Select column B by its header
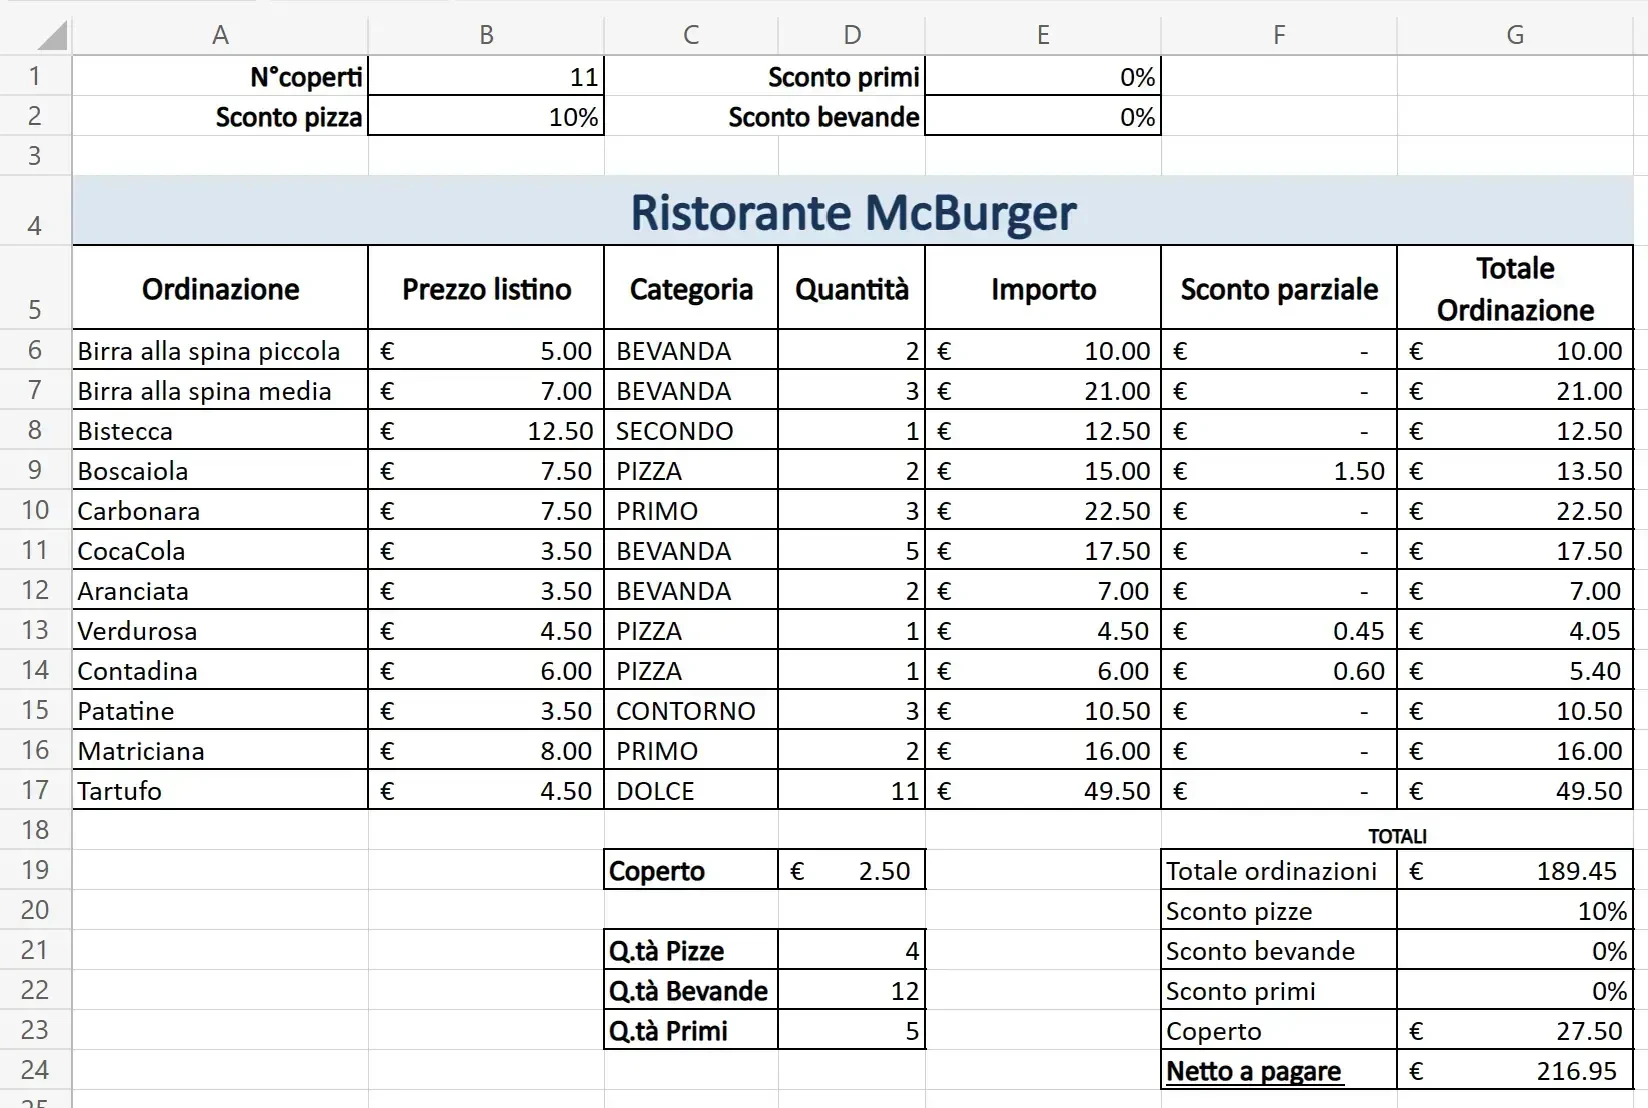Viewport: 1648px width, 1108px height. pos(486,35)
